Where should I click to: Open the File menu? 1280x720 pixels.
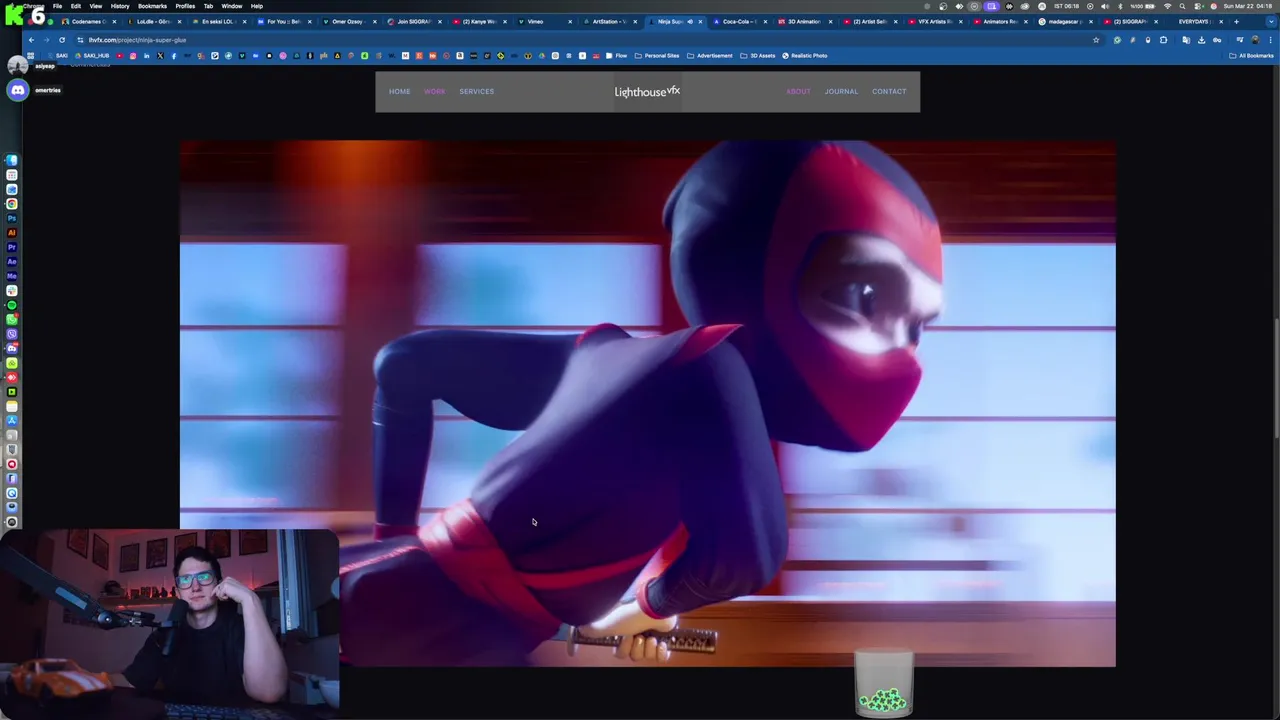[57, 6]
